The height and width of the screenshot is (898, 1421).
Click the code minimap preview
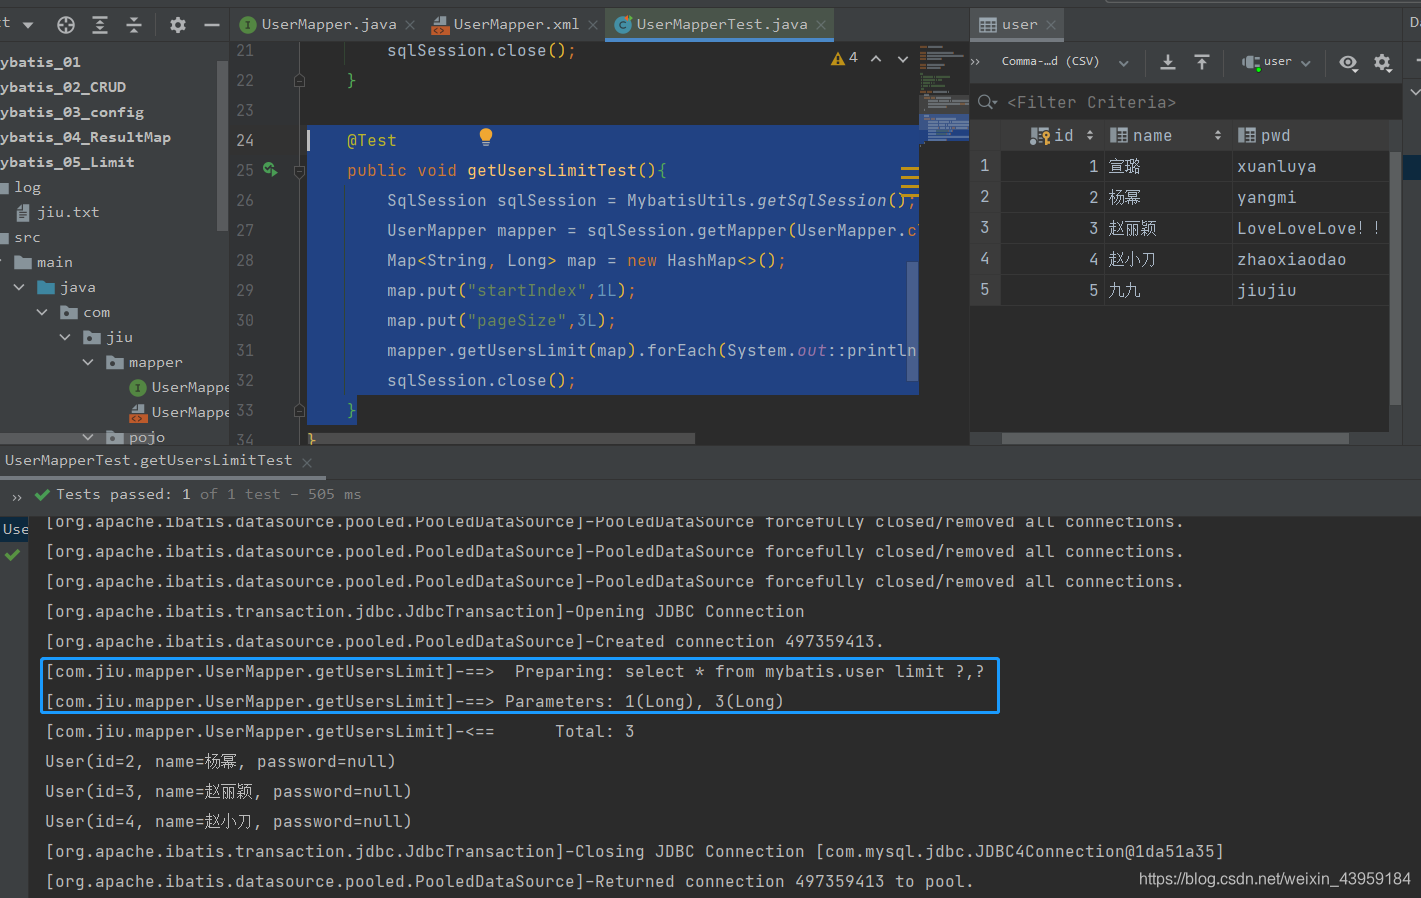pyautogui.click(x=943, y=93)
